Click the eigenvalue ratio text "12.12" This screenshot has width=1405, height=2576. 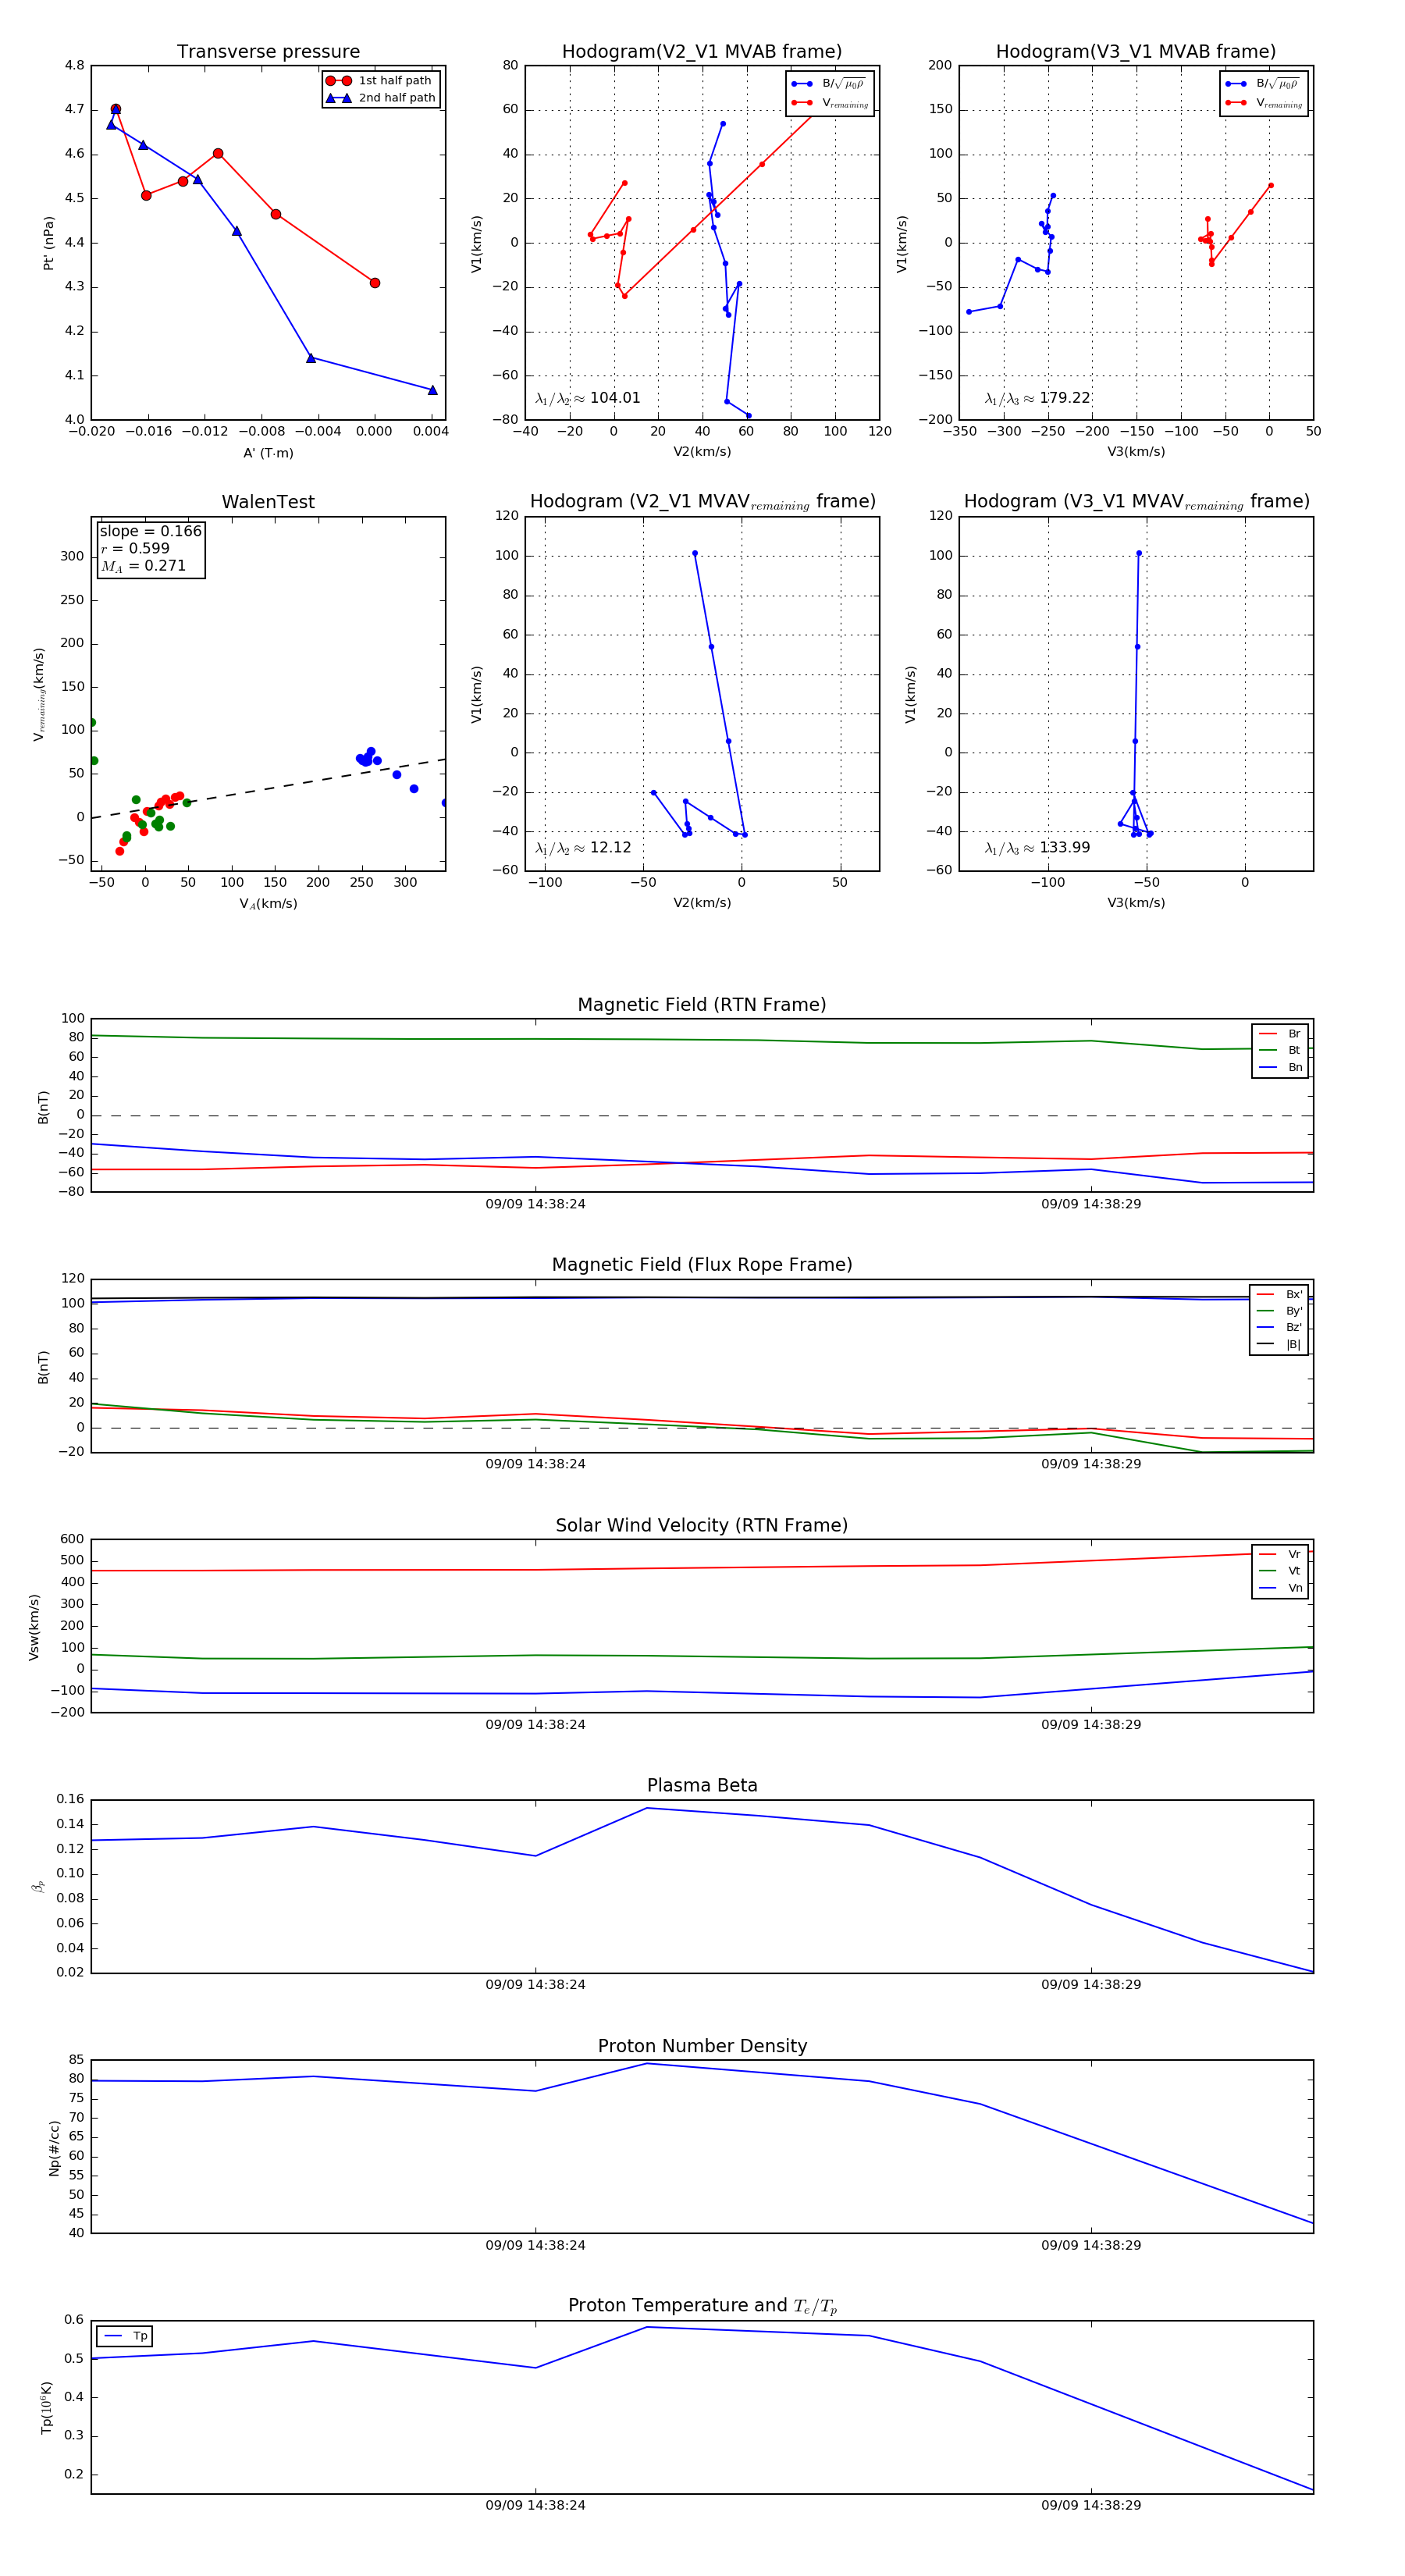(x=610, y=848)
